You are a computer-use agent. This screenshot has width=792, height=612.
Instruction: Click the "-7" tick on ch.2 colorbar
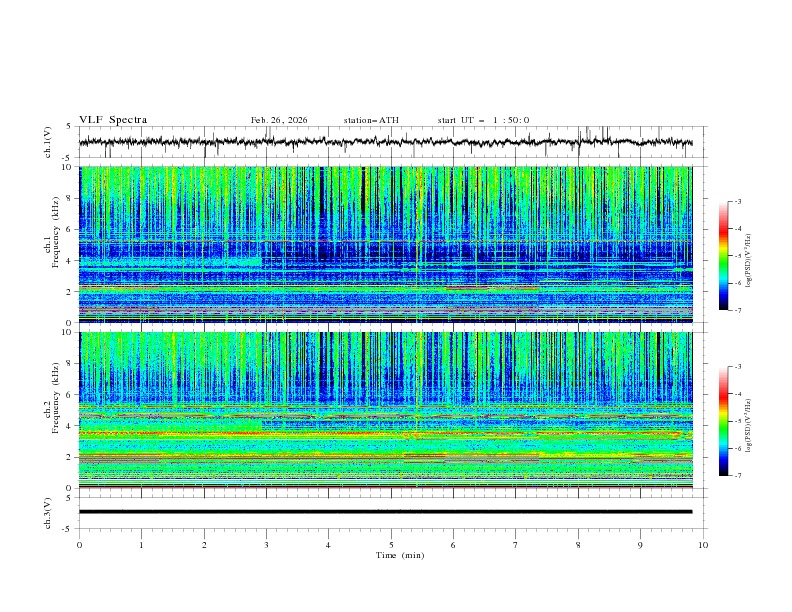(x=738, y=475)
